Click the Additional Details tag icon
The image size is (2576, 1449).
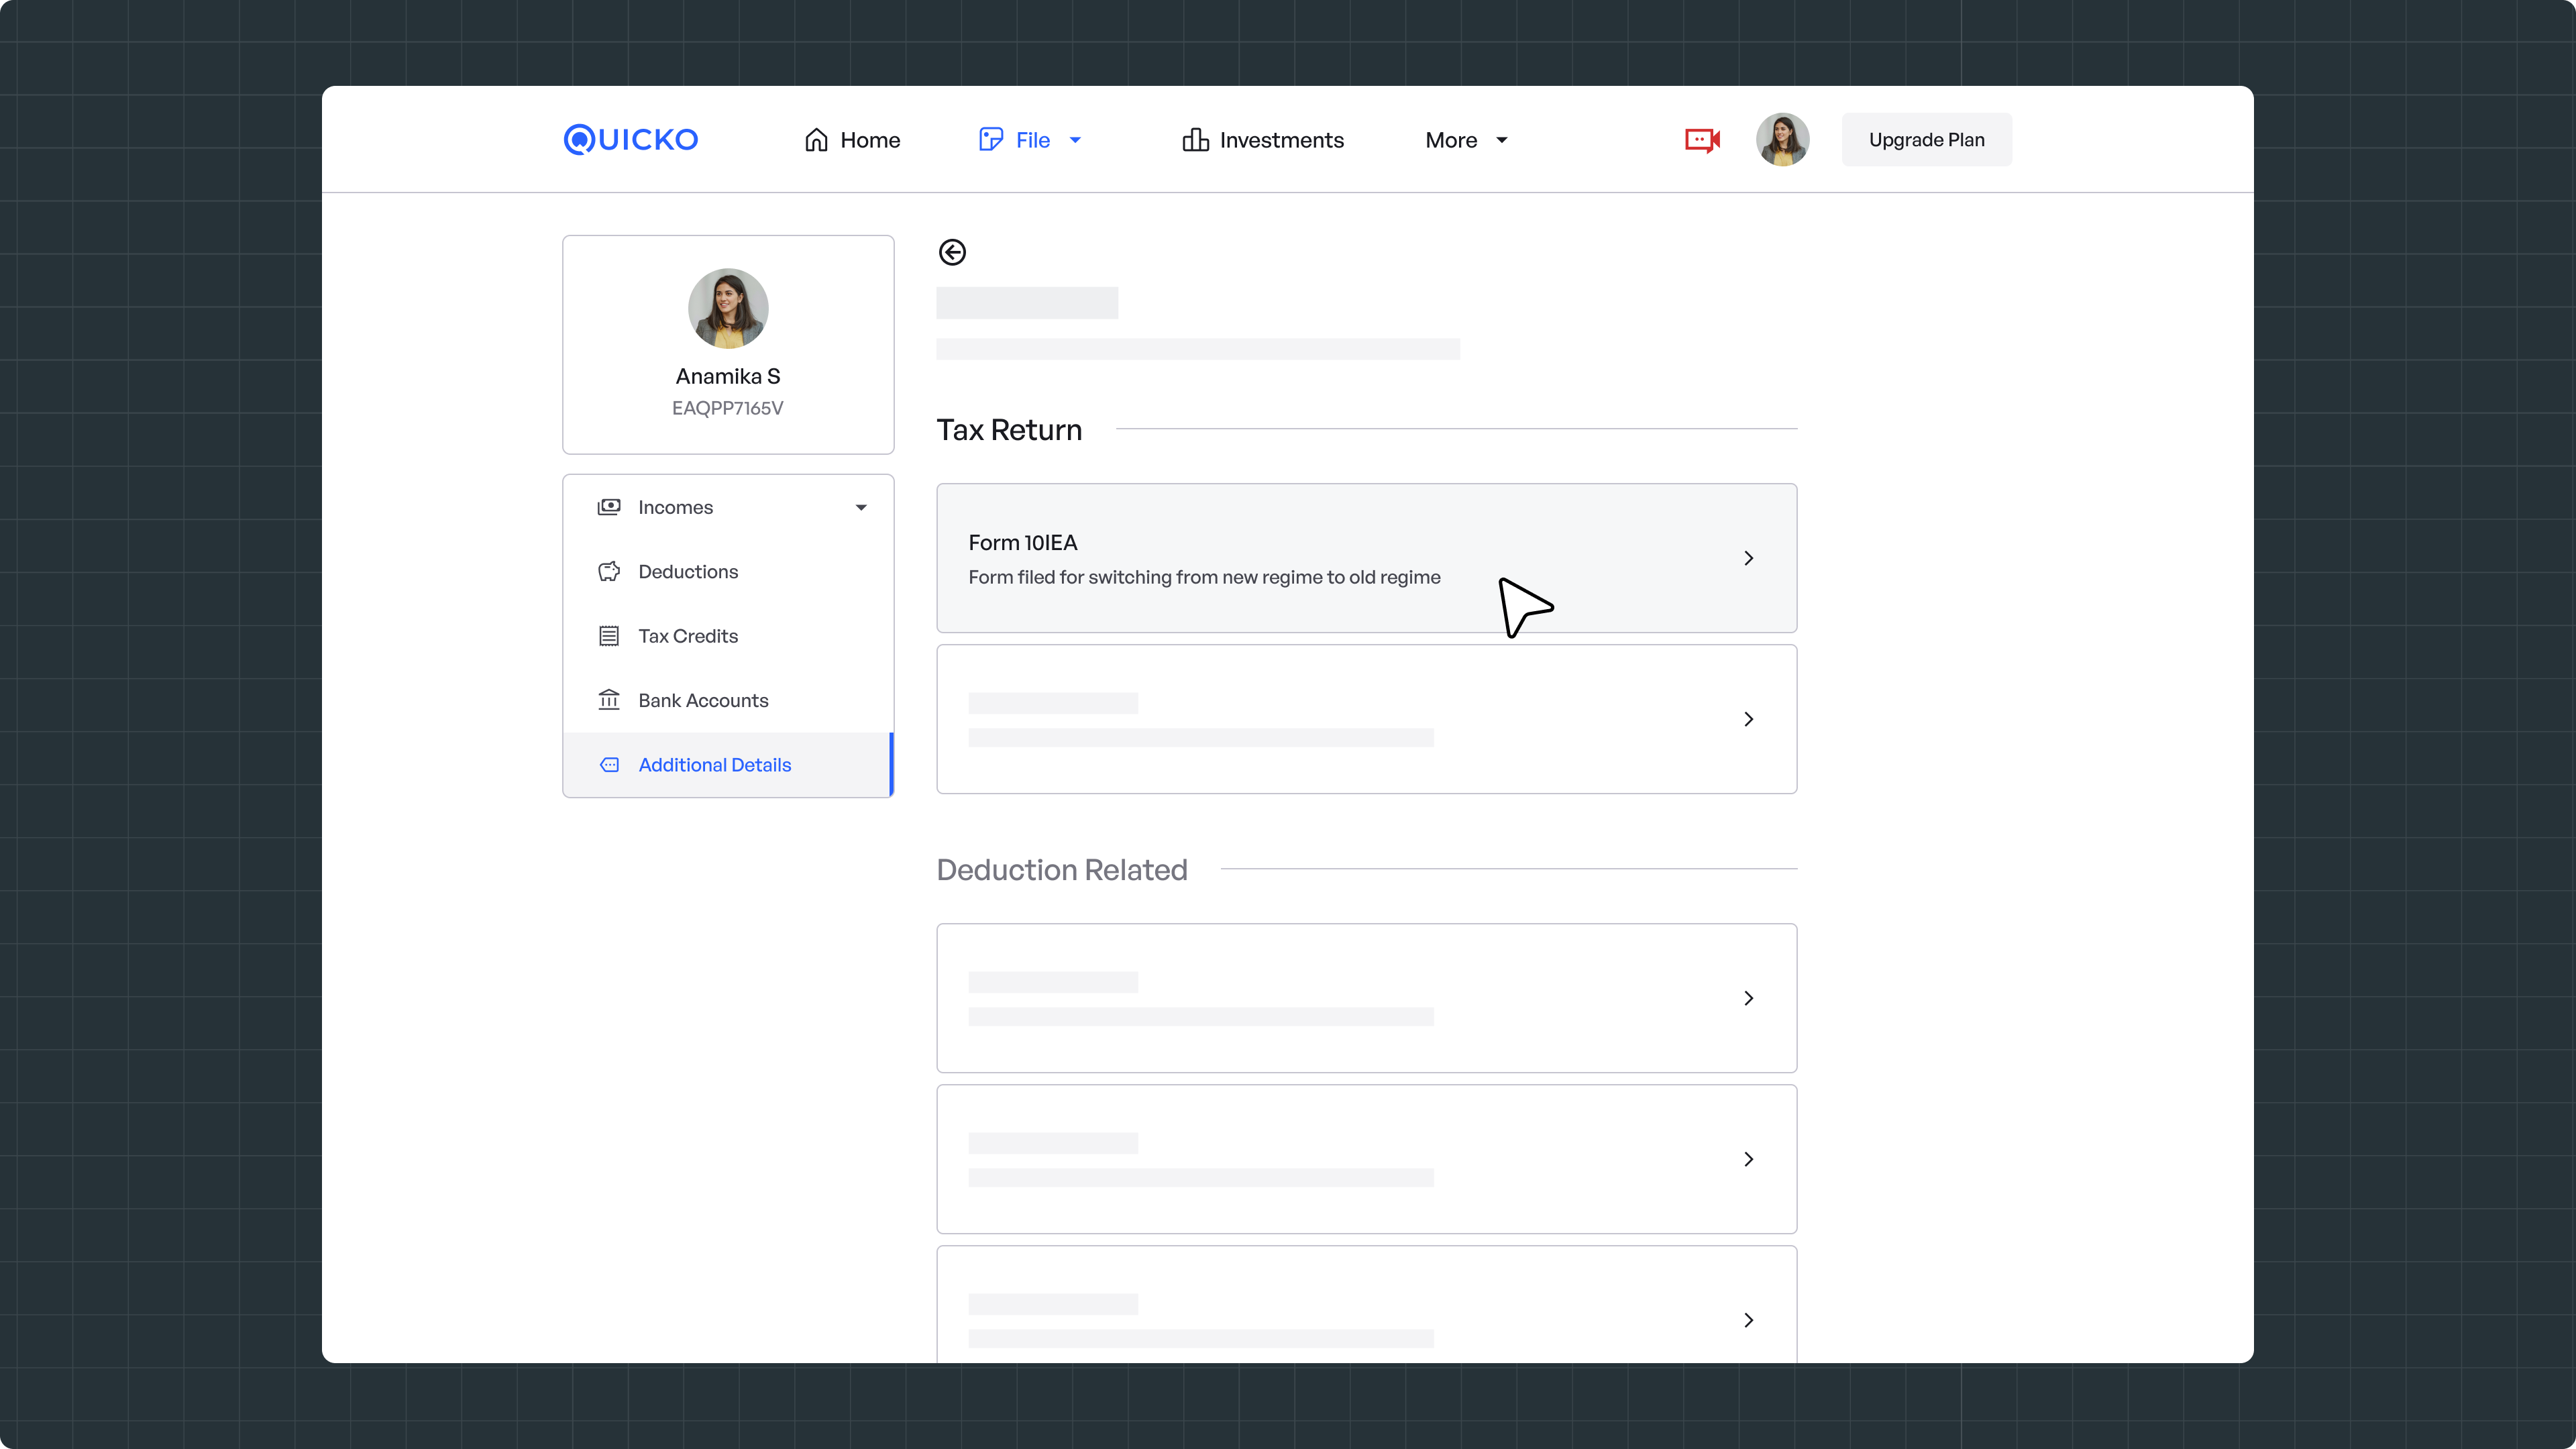[609, 765]
